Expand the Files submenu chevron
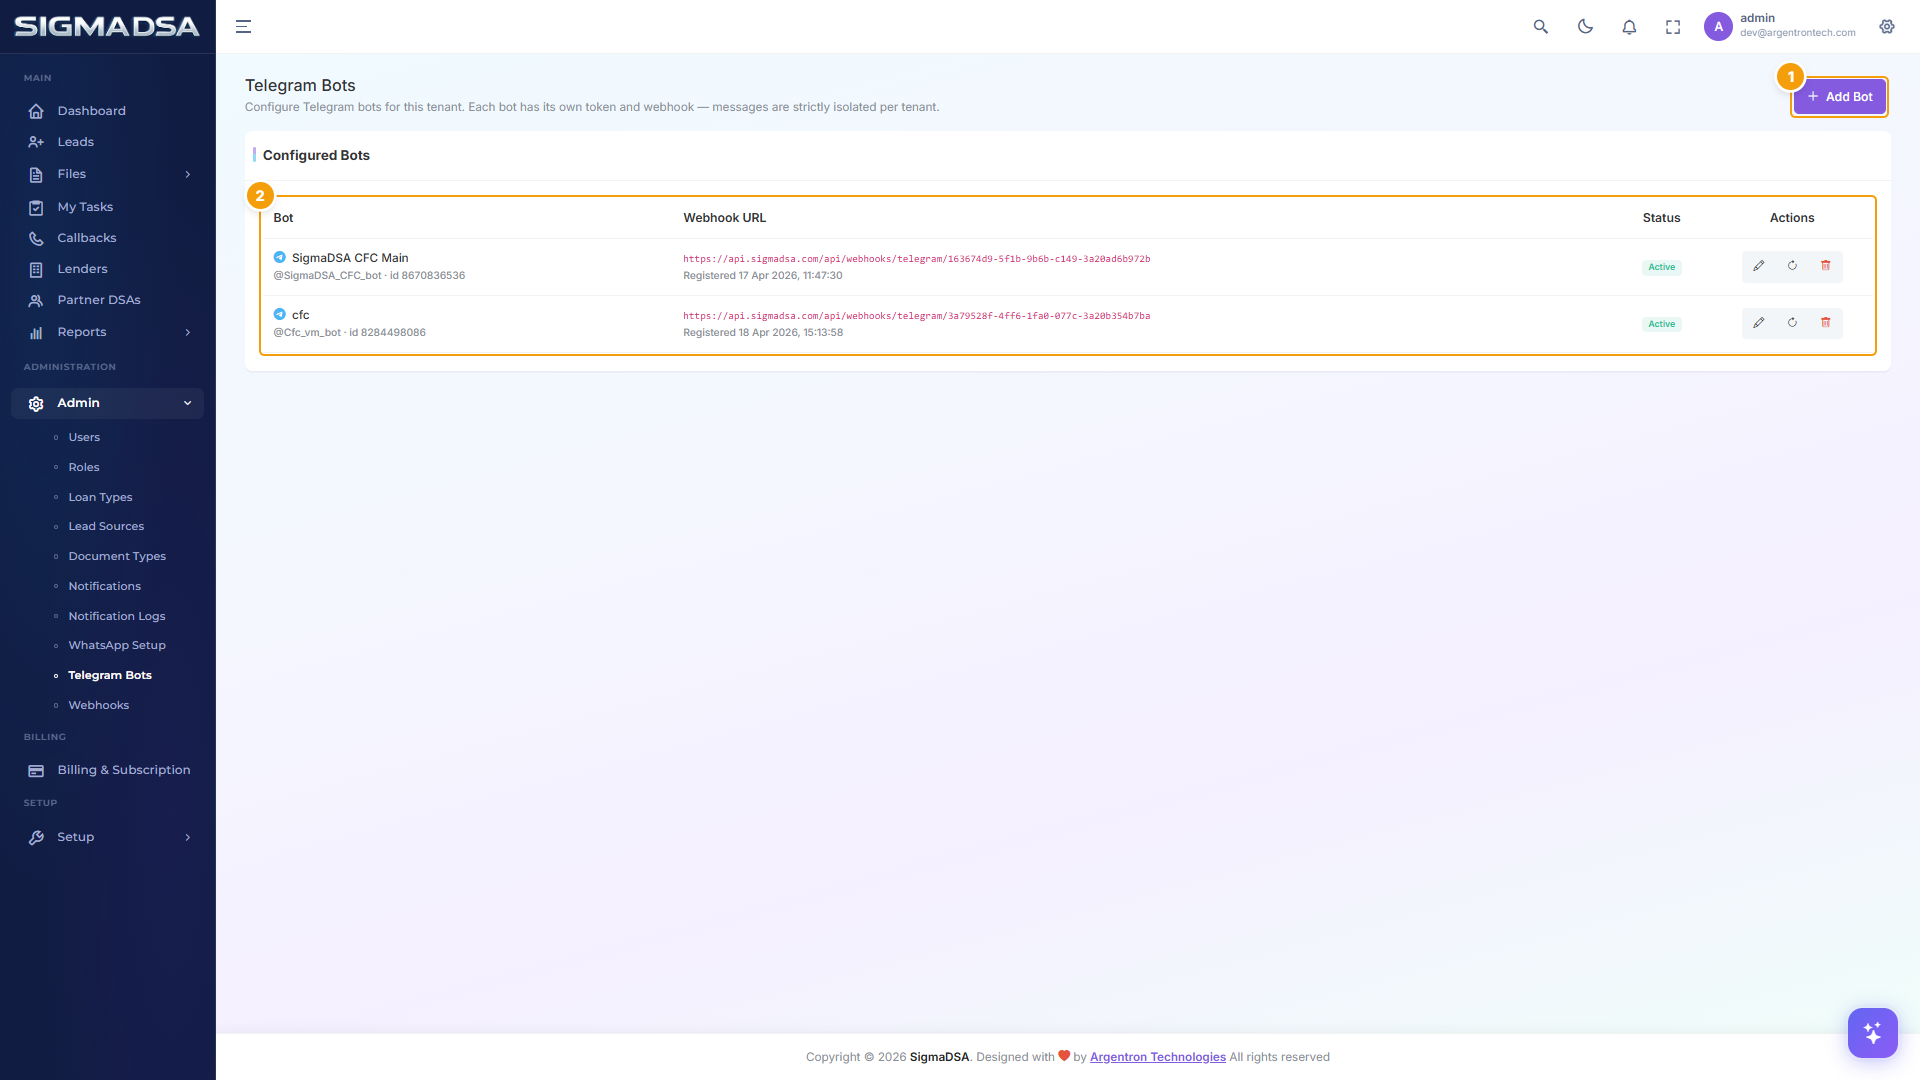Image resolution: width=1920 pixels, height=1080 pixels. click(187, 175)
